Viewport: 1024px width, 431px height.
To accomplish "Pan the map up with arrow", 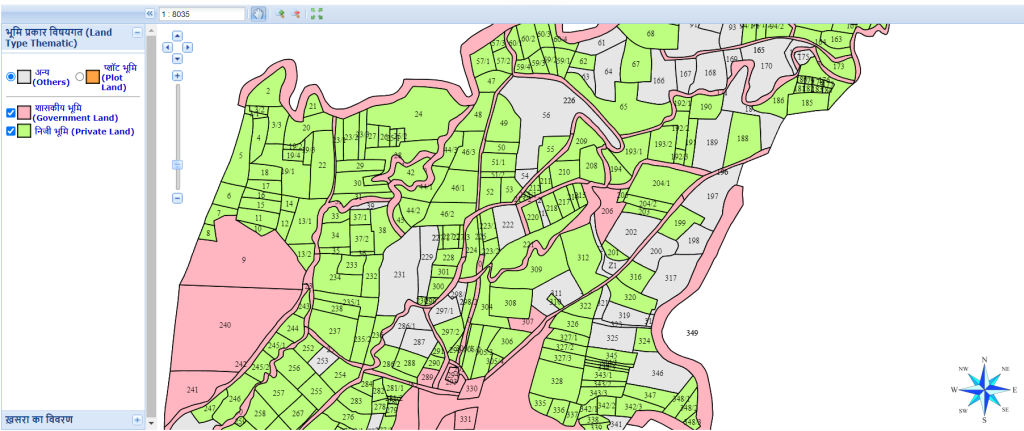I will [177, 35].
